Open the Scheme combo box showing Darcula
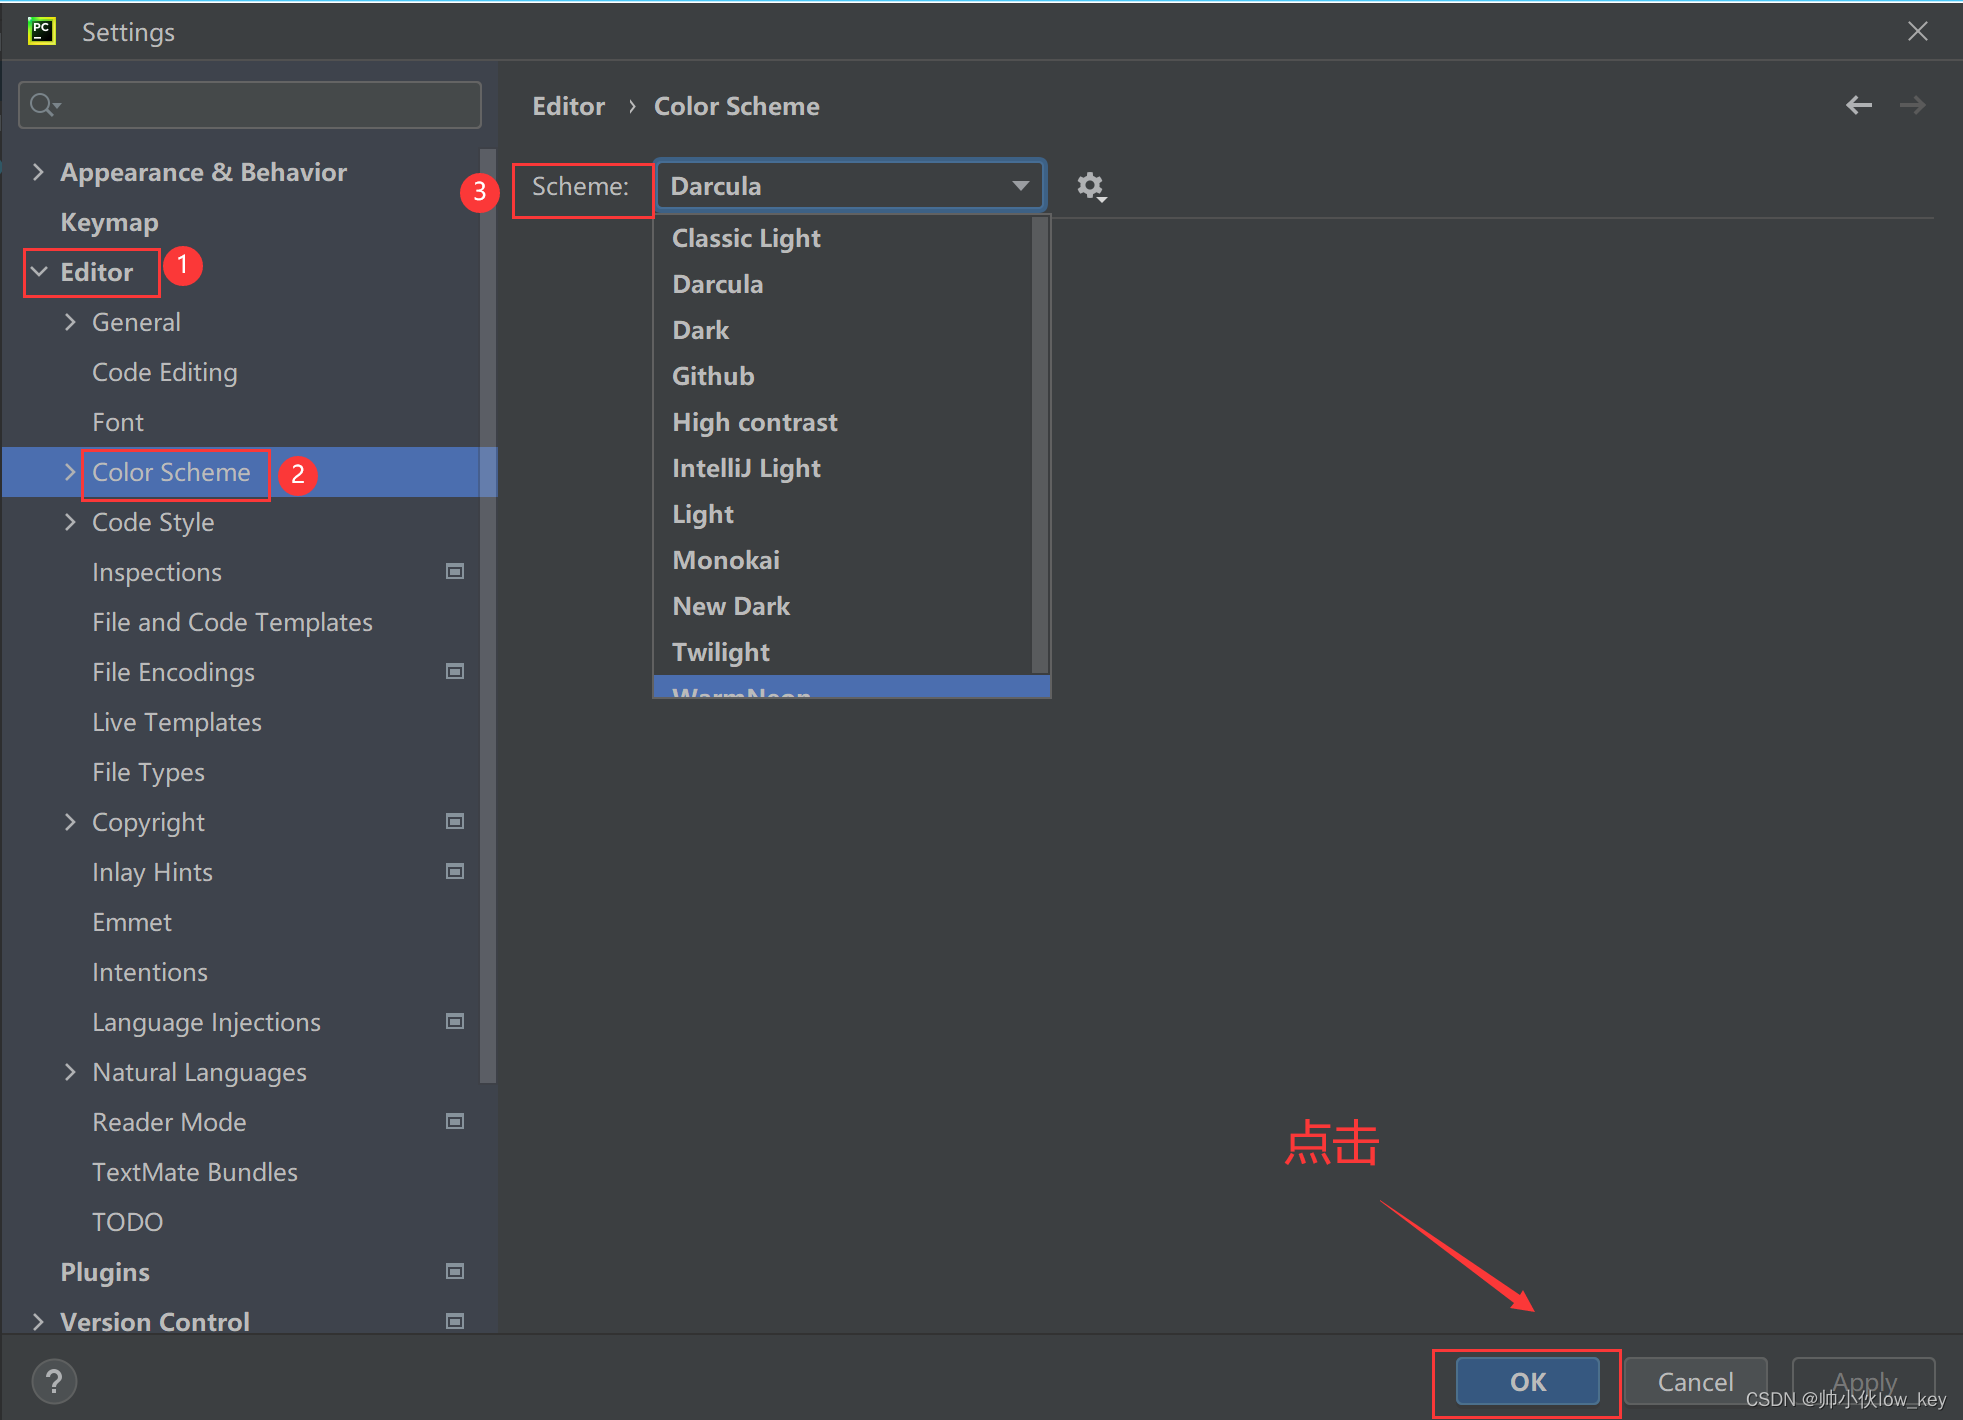Viewport: 1963px width, 1420px height. pos(850,186)
